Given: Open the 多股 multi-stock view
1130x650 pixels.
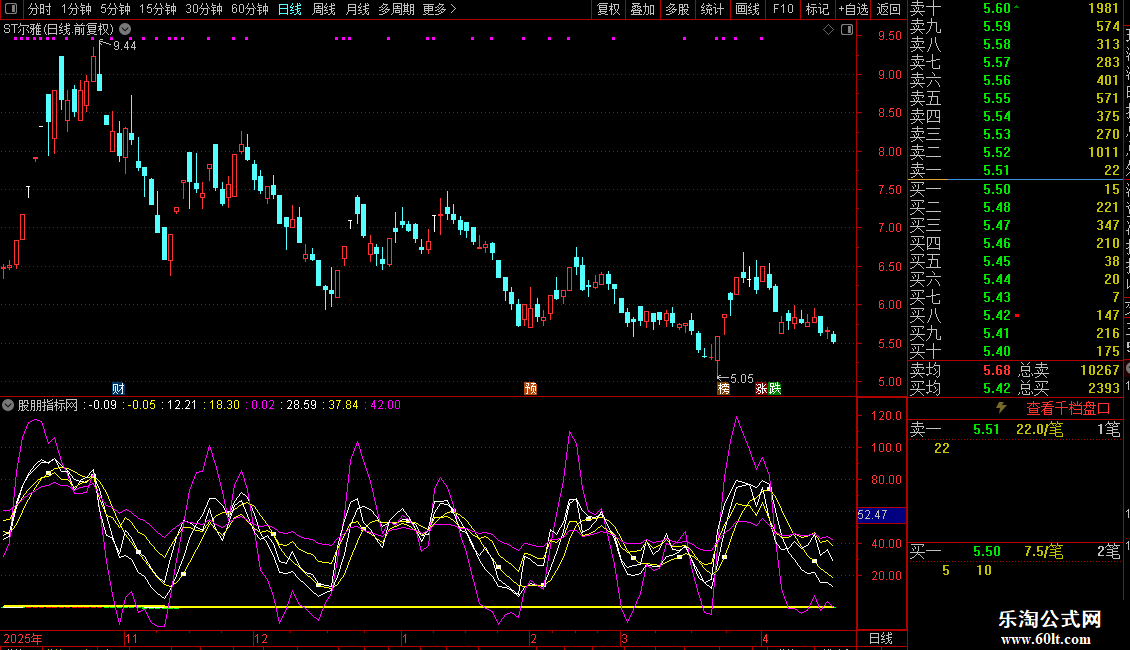Looking at the screenshot, I should coord(677,9).
